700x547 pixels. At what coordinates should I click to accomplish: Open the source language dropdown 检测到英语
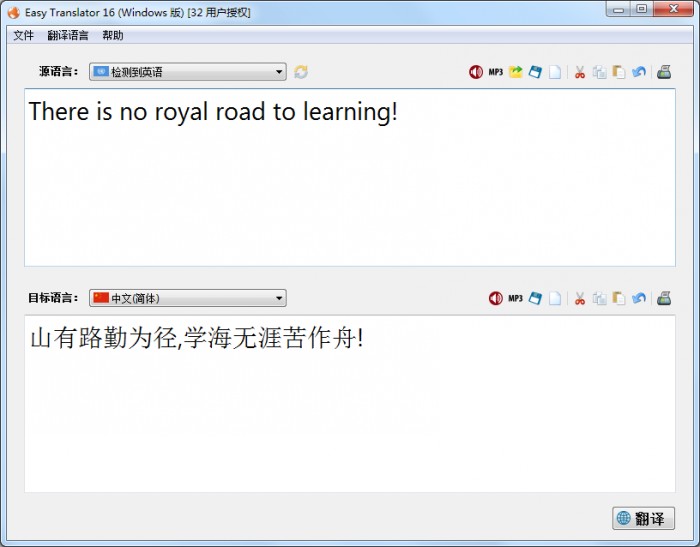[x=188, y=72]
